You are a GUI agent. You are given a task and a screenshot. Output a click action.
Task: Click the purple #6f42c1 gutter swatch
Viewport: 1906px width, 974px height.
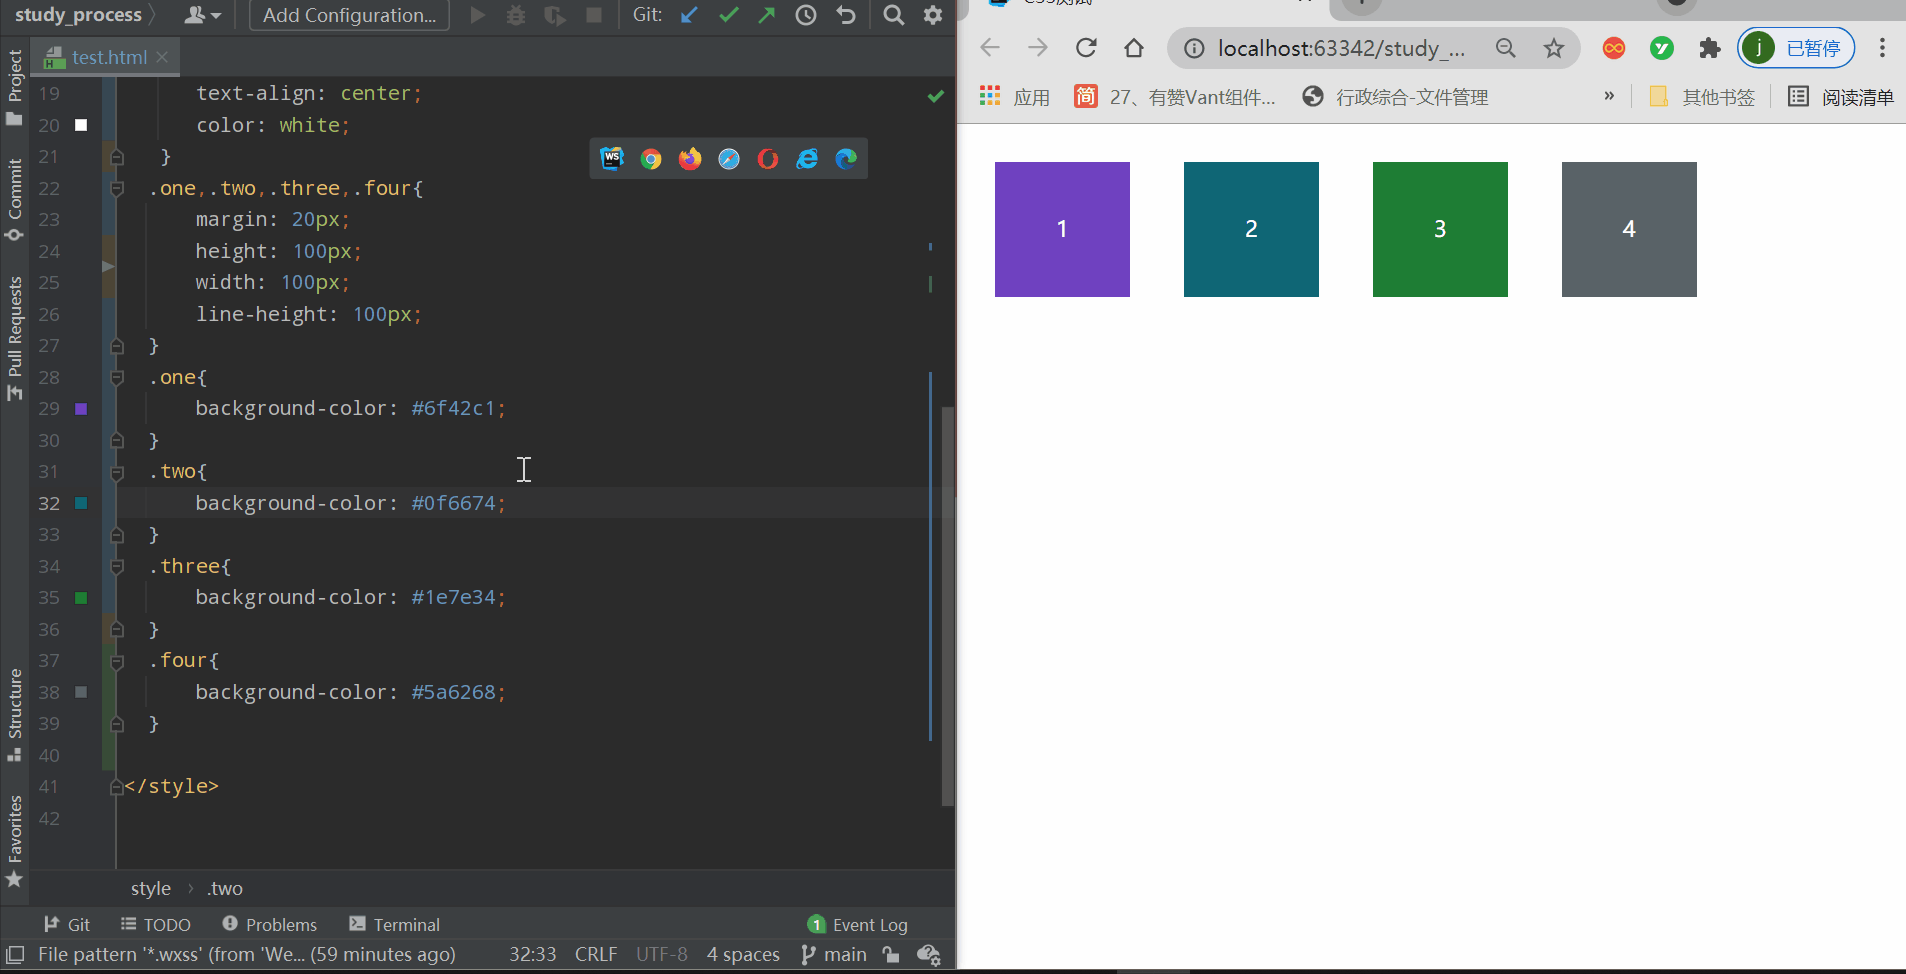tap(81, 409)
